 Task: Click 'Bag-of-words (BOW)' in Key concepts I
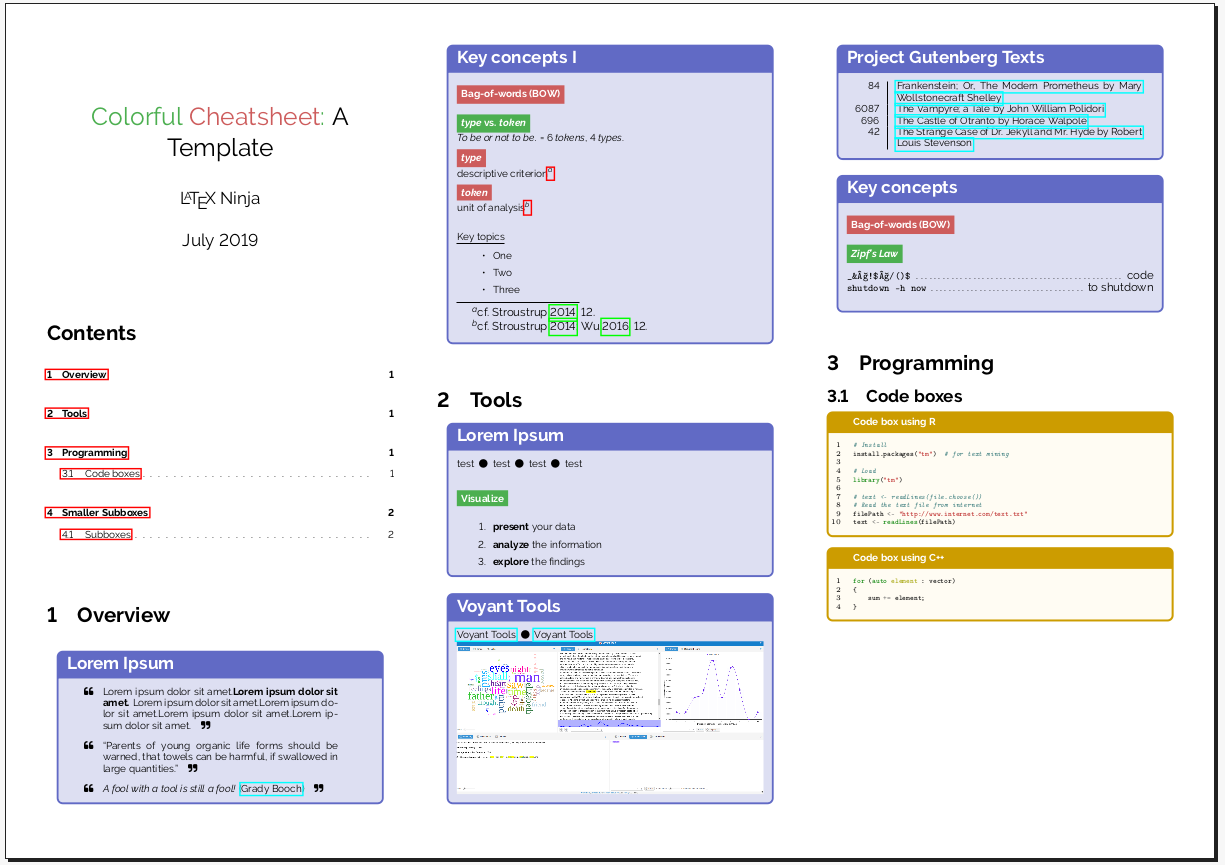[x=511, y=95]
